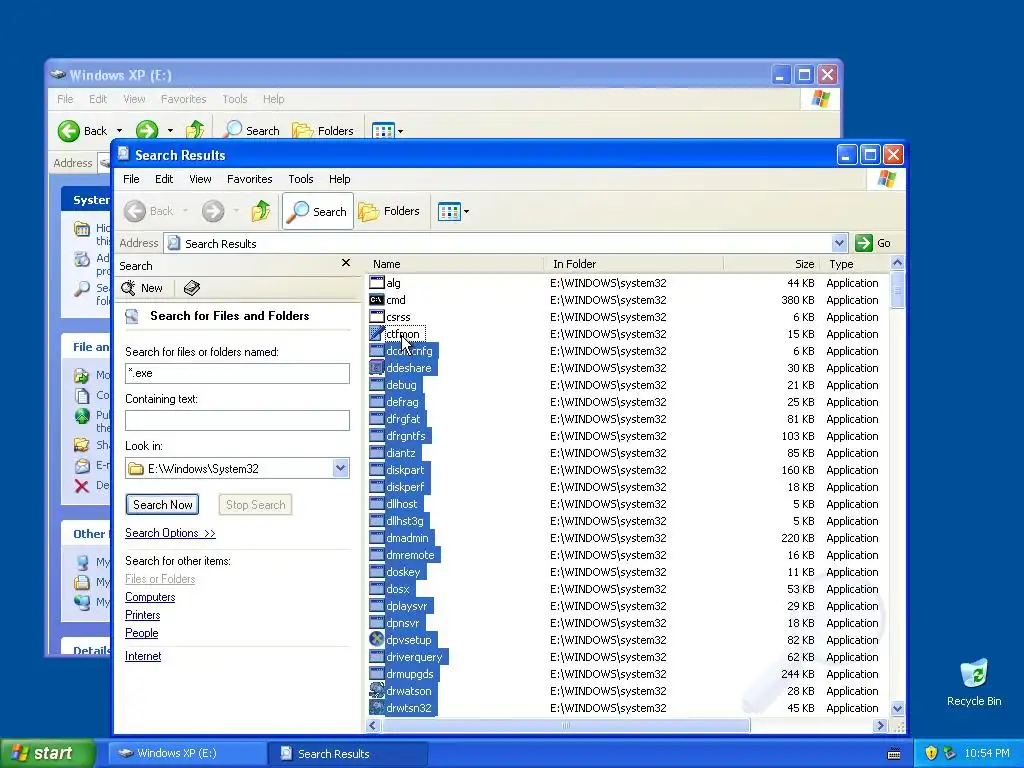Screen dimensions: 1024x768
Task: Select the drwtsn32 application icon
Action: [377, 707]
